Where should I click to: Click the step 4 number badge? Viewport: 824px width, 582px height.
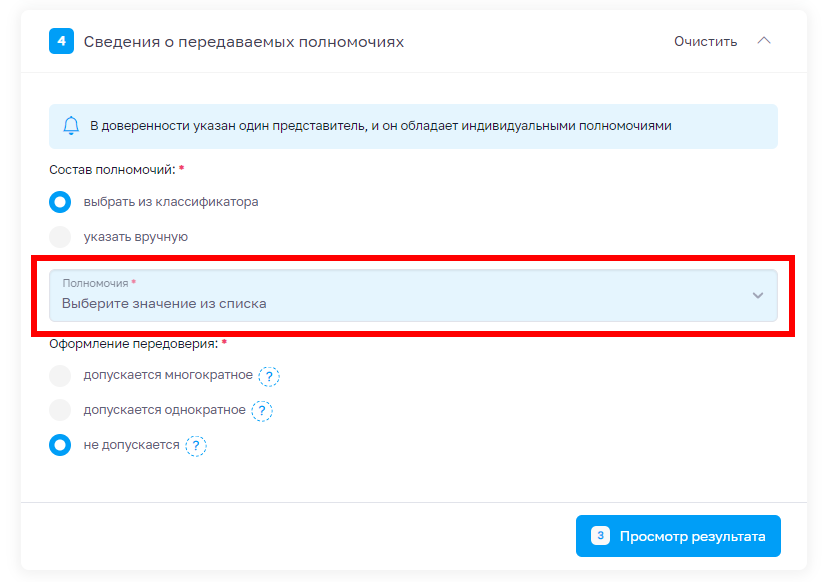tap(61, 42)
